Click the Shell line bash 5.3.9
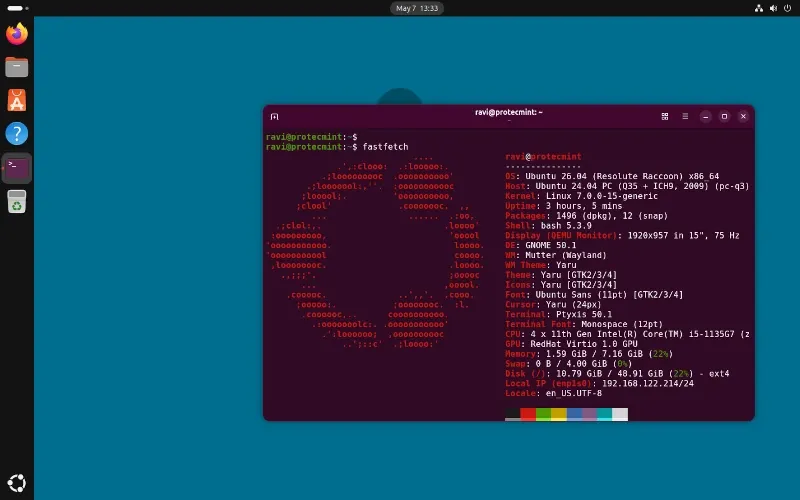 [548, 226]
